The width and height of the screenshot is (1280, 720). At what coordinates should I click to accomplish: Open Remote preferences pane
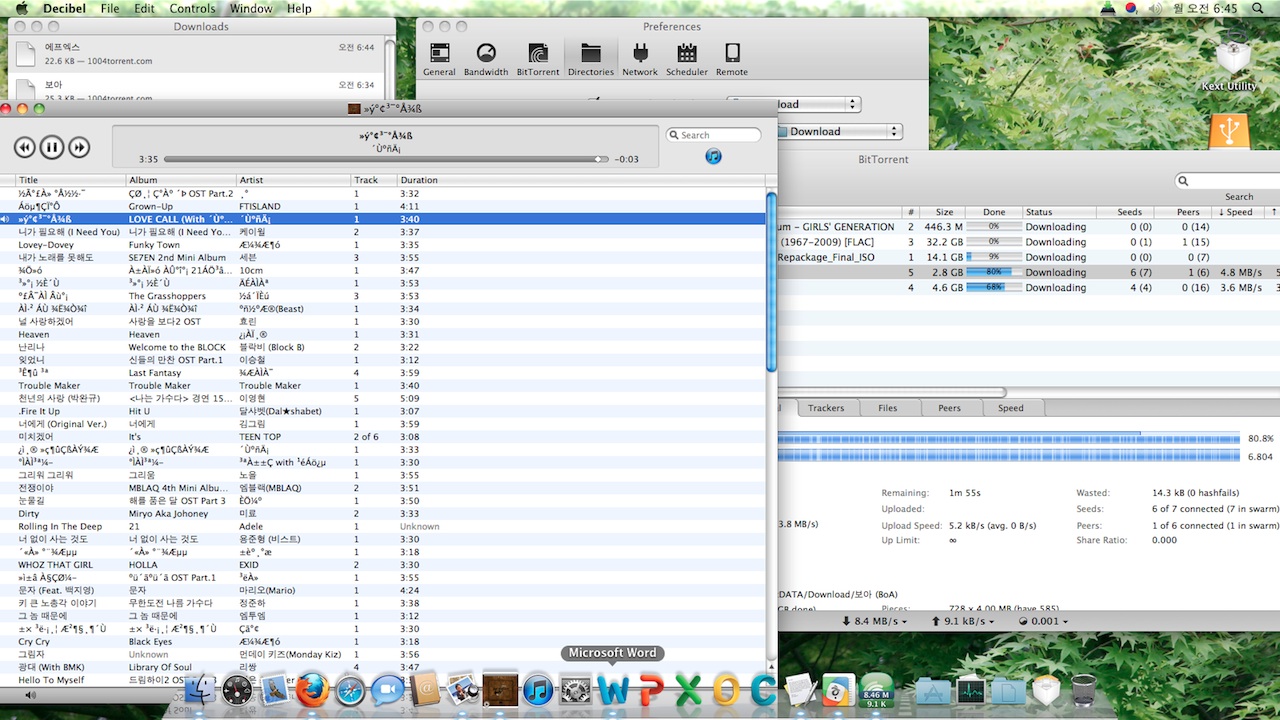point(732,59)
